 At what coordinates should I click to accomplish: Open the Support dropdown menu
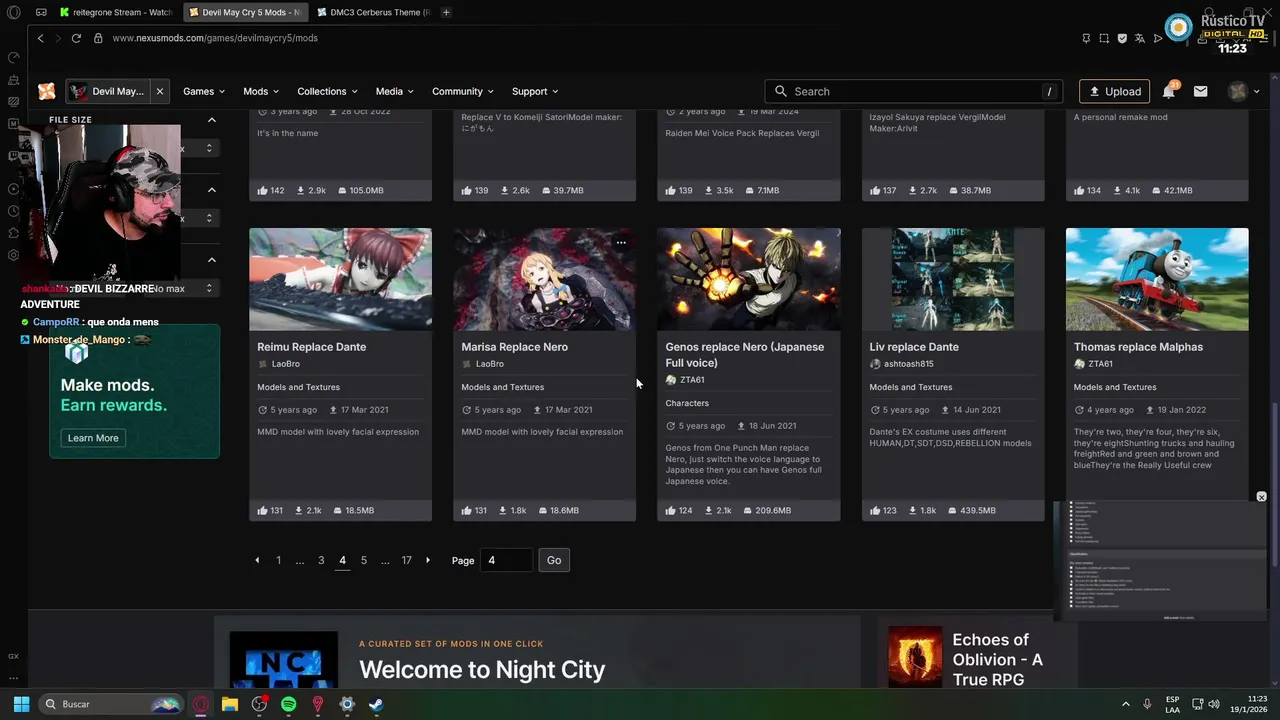point(535,91)
